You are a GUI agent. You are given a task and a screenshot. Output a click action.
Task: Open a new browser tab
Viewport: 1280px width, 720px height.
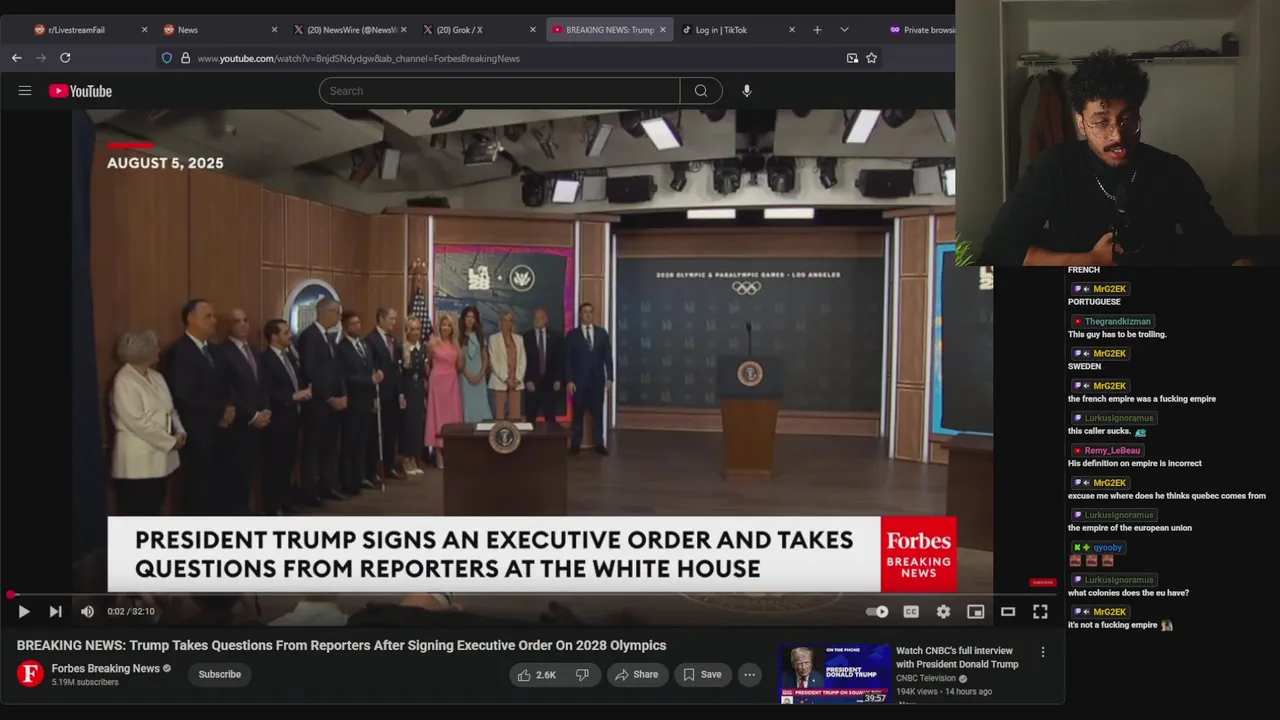click(817, 30)
